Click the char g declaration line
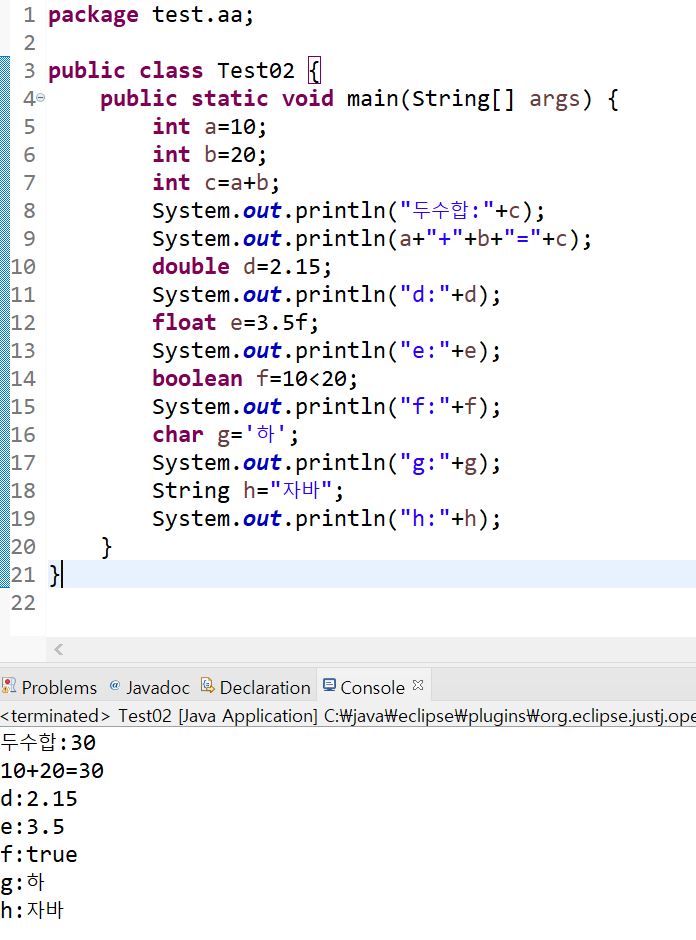The image size is (696, 940). [x=225, y=435]
